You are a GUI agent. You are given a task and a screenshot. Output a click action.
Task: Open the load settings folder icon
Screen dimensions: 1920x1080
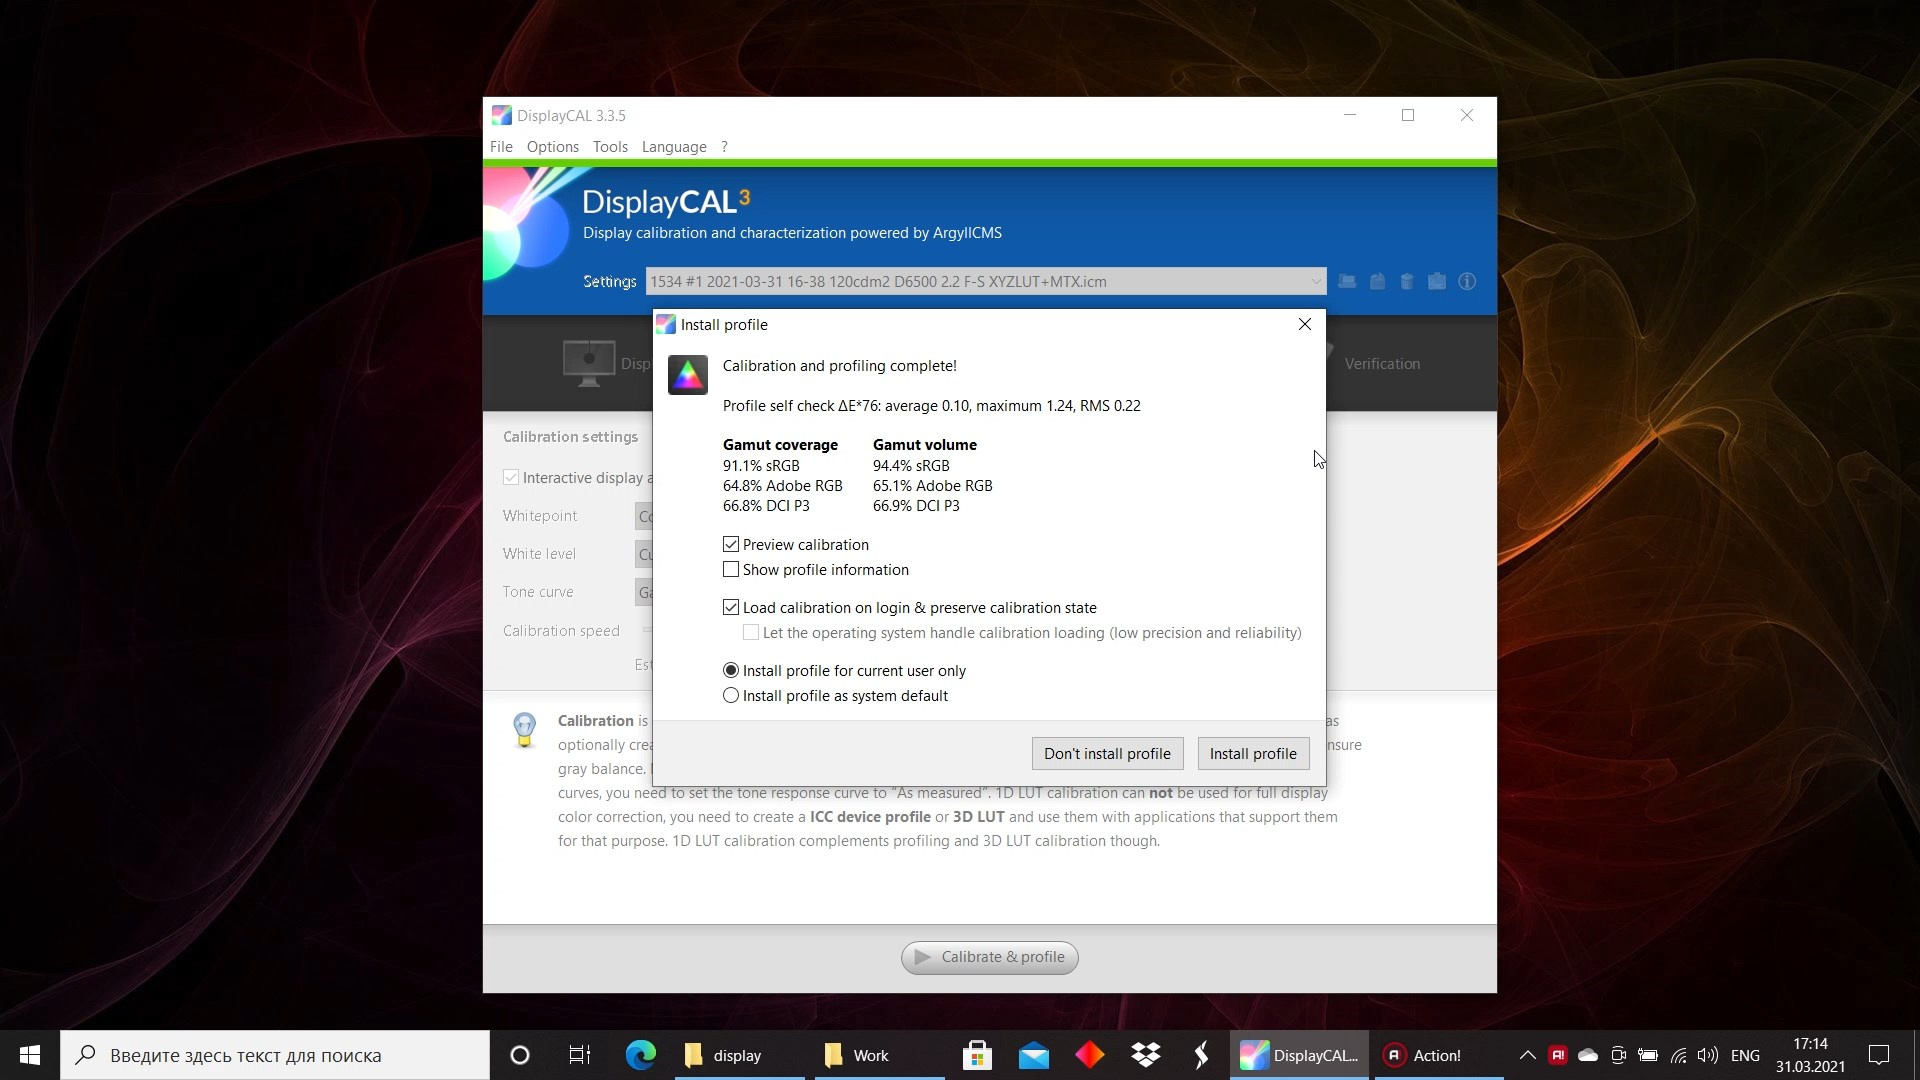click(1347, 282)
